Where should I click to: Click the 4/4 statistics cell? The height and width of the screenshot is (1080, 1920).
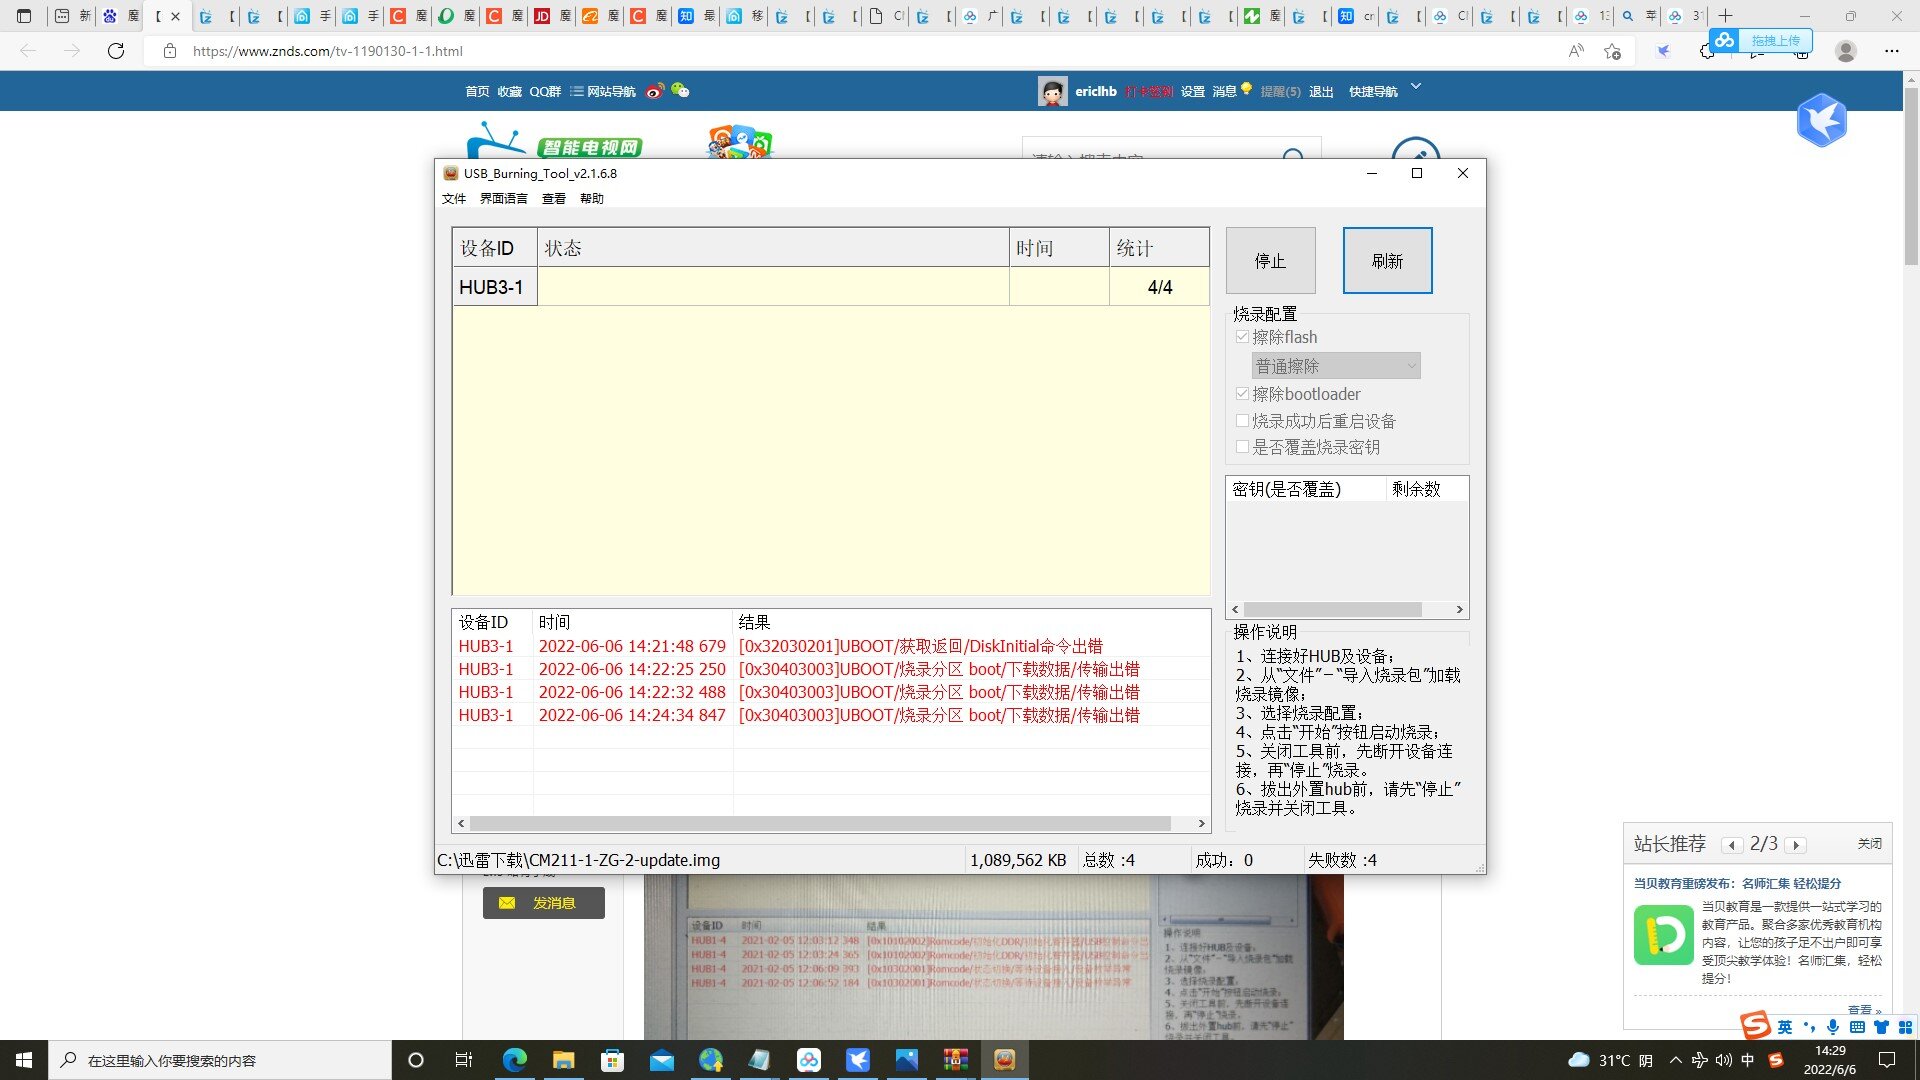pyautogui.click(x=1159, y=287)
